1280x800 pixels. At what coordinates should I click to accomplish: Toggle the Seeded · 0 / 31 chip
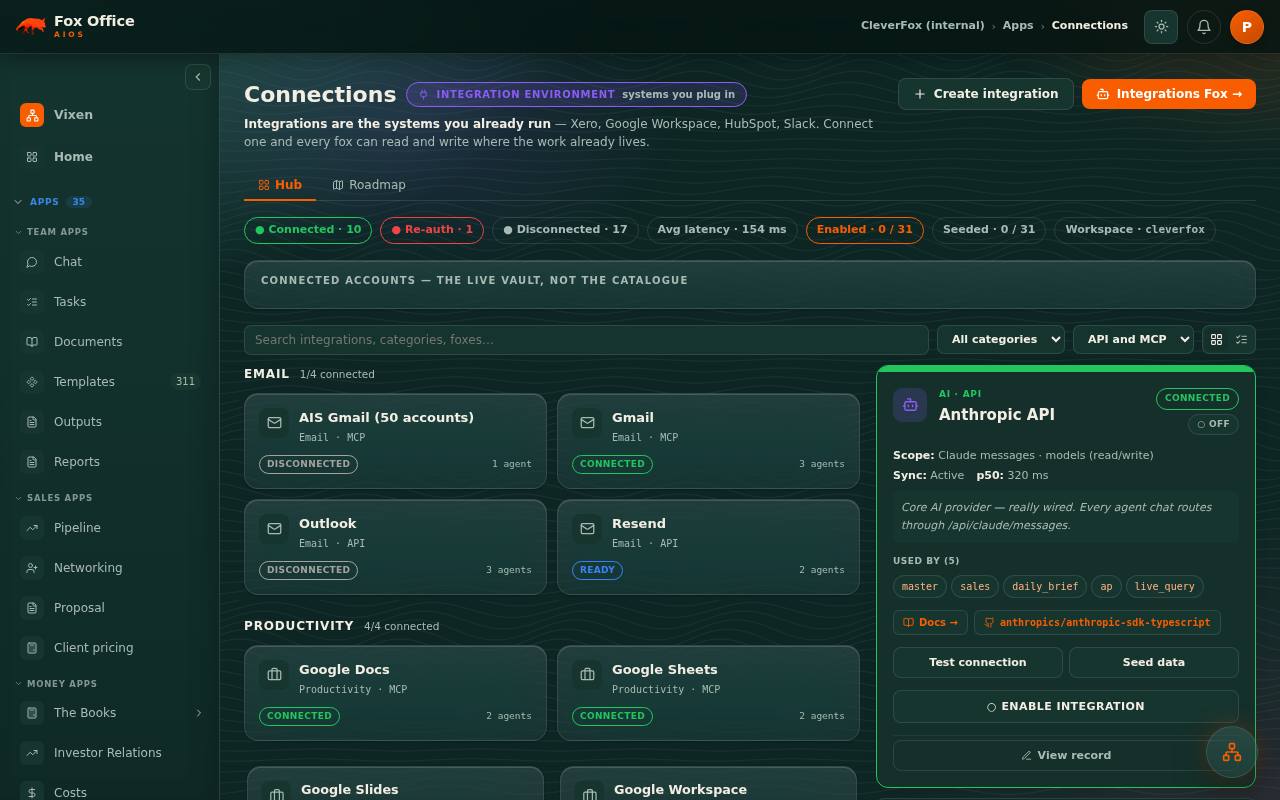pos(989,230)
